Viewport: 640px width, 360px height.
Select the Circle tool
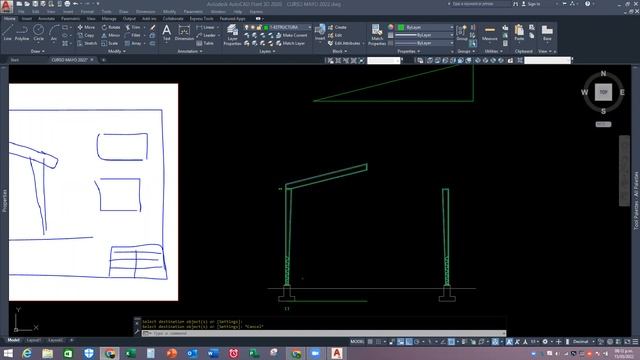38,32
